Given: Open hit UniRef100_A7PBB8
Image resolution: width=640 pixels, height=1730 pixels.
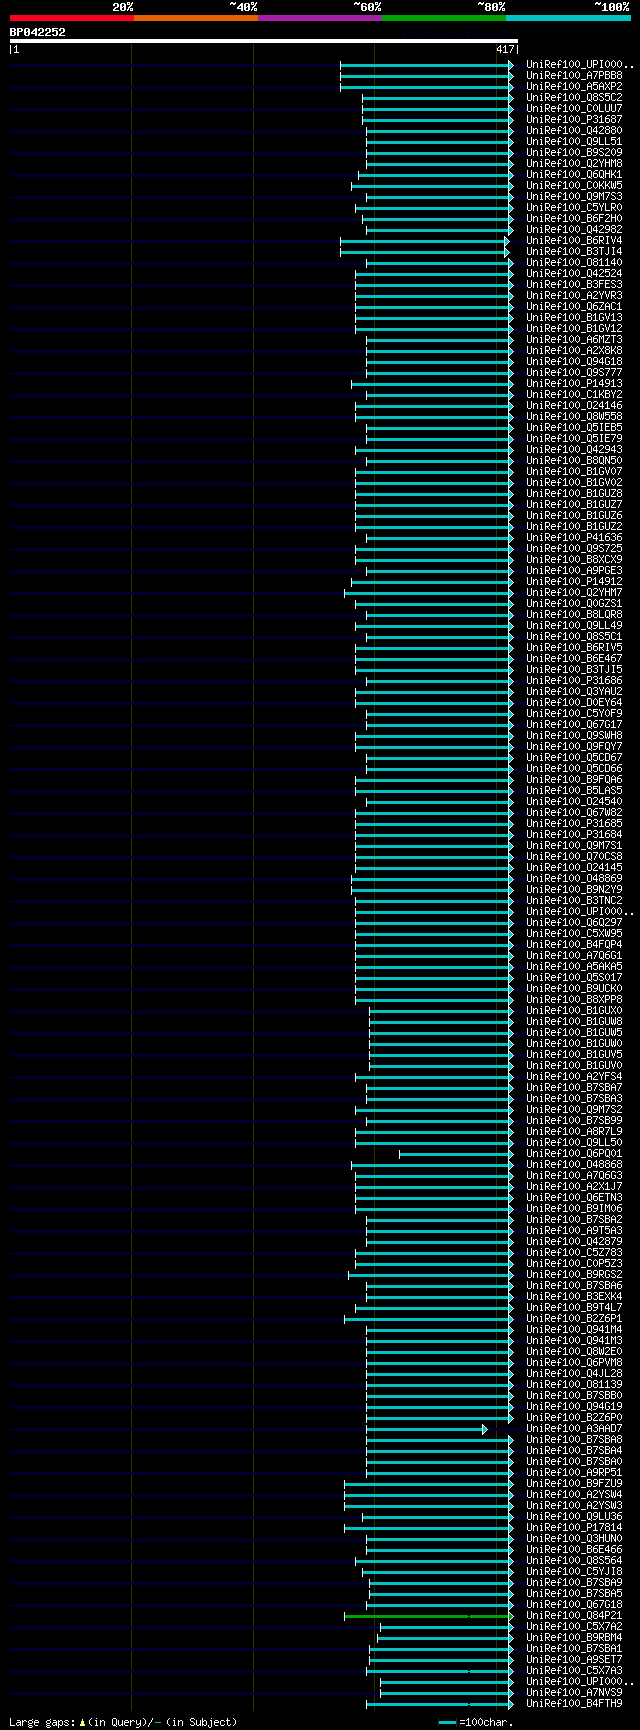Looking at the screenshot, I should [574, 75].
